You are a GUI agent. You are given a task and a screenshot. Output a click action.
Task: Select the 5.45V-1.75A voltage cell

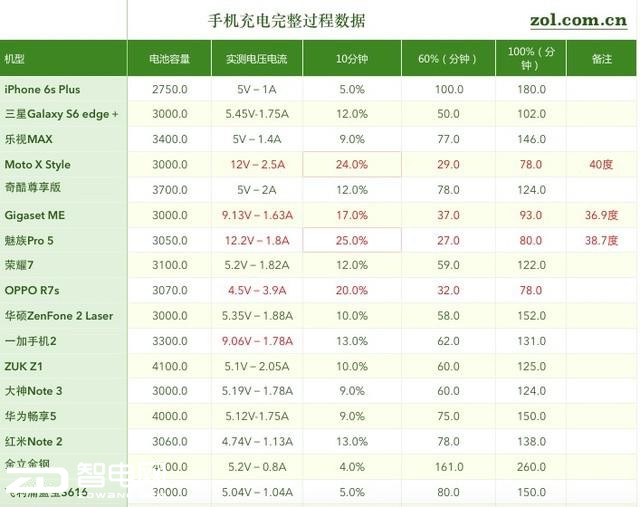[x=257, y=114]
